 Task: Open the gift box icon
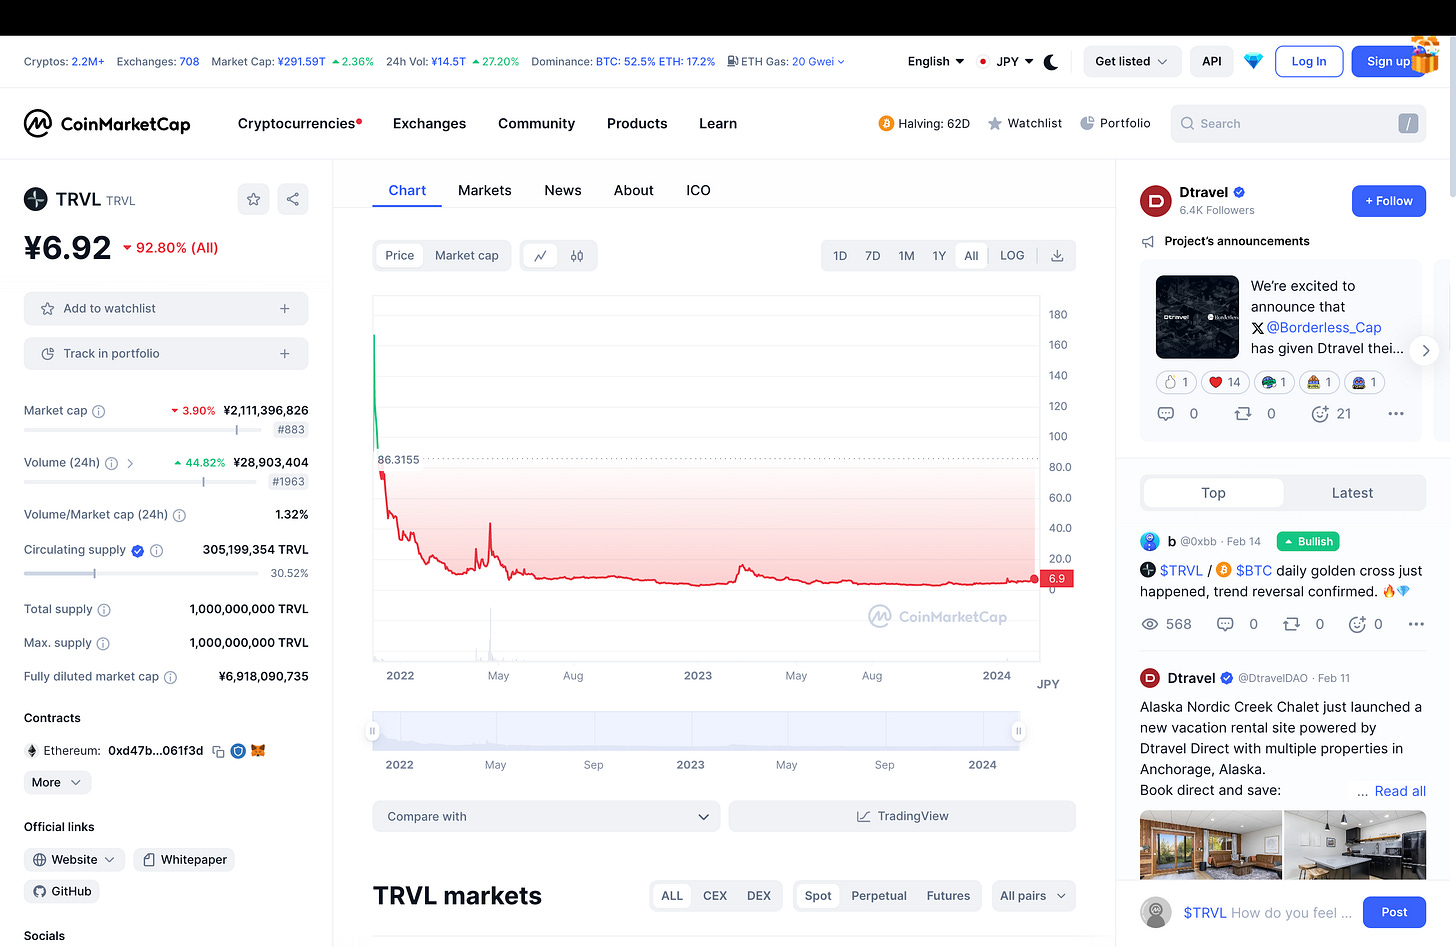coord(1425,54)
